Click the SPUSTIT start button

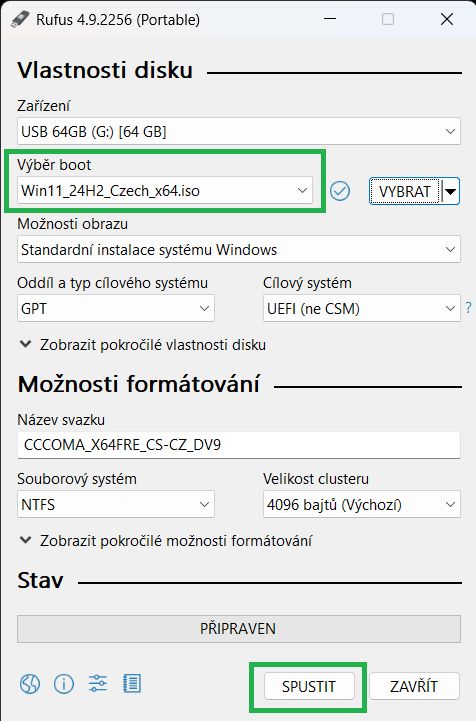pos(309,686)
